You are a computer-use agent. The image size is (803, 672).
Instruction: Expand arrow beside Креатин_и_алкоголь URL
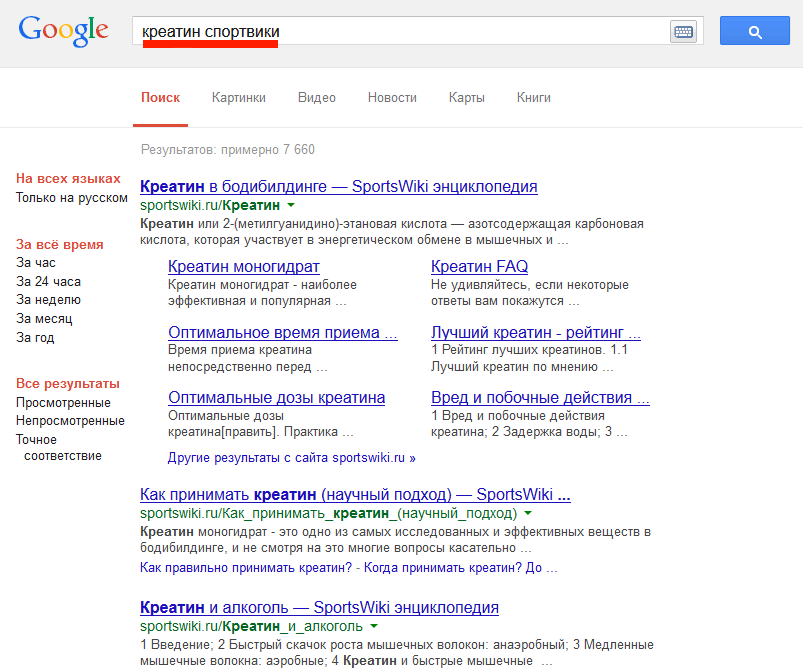(x=374, y=626)
